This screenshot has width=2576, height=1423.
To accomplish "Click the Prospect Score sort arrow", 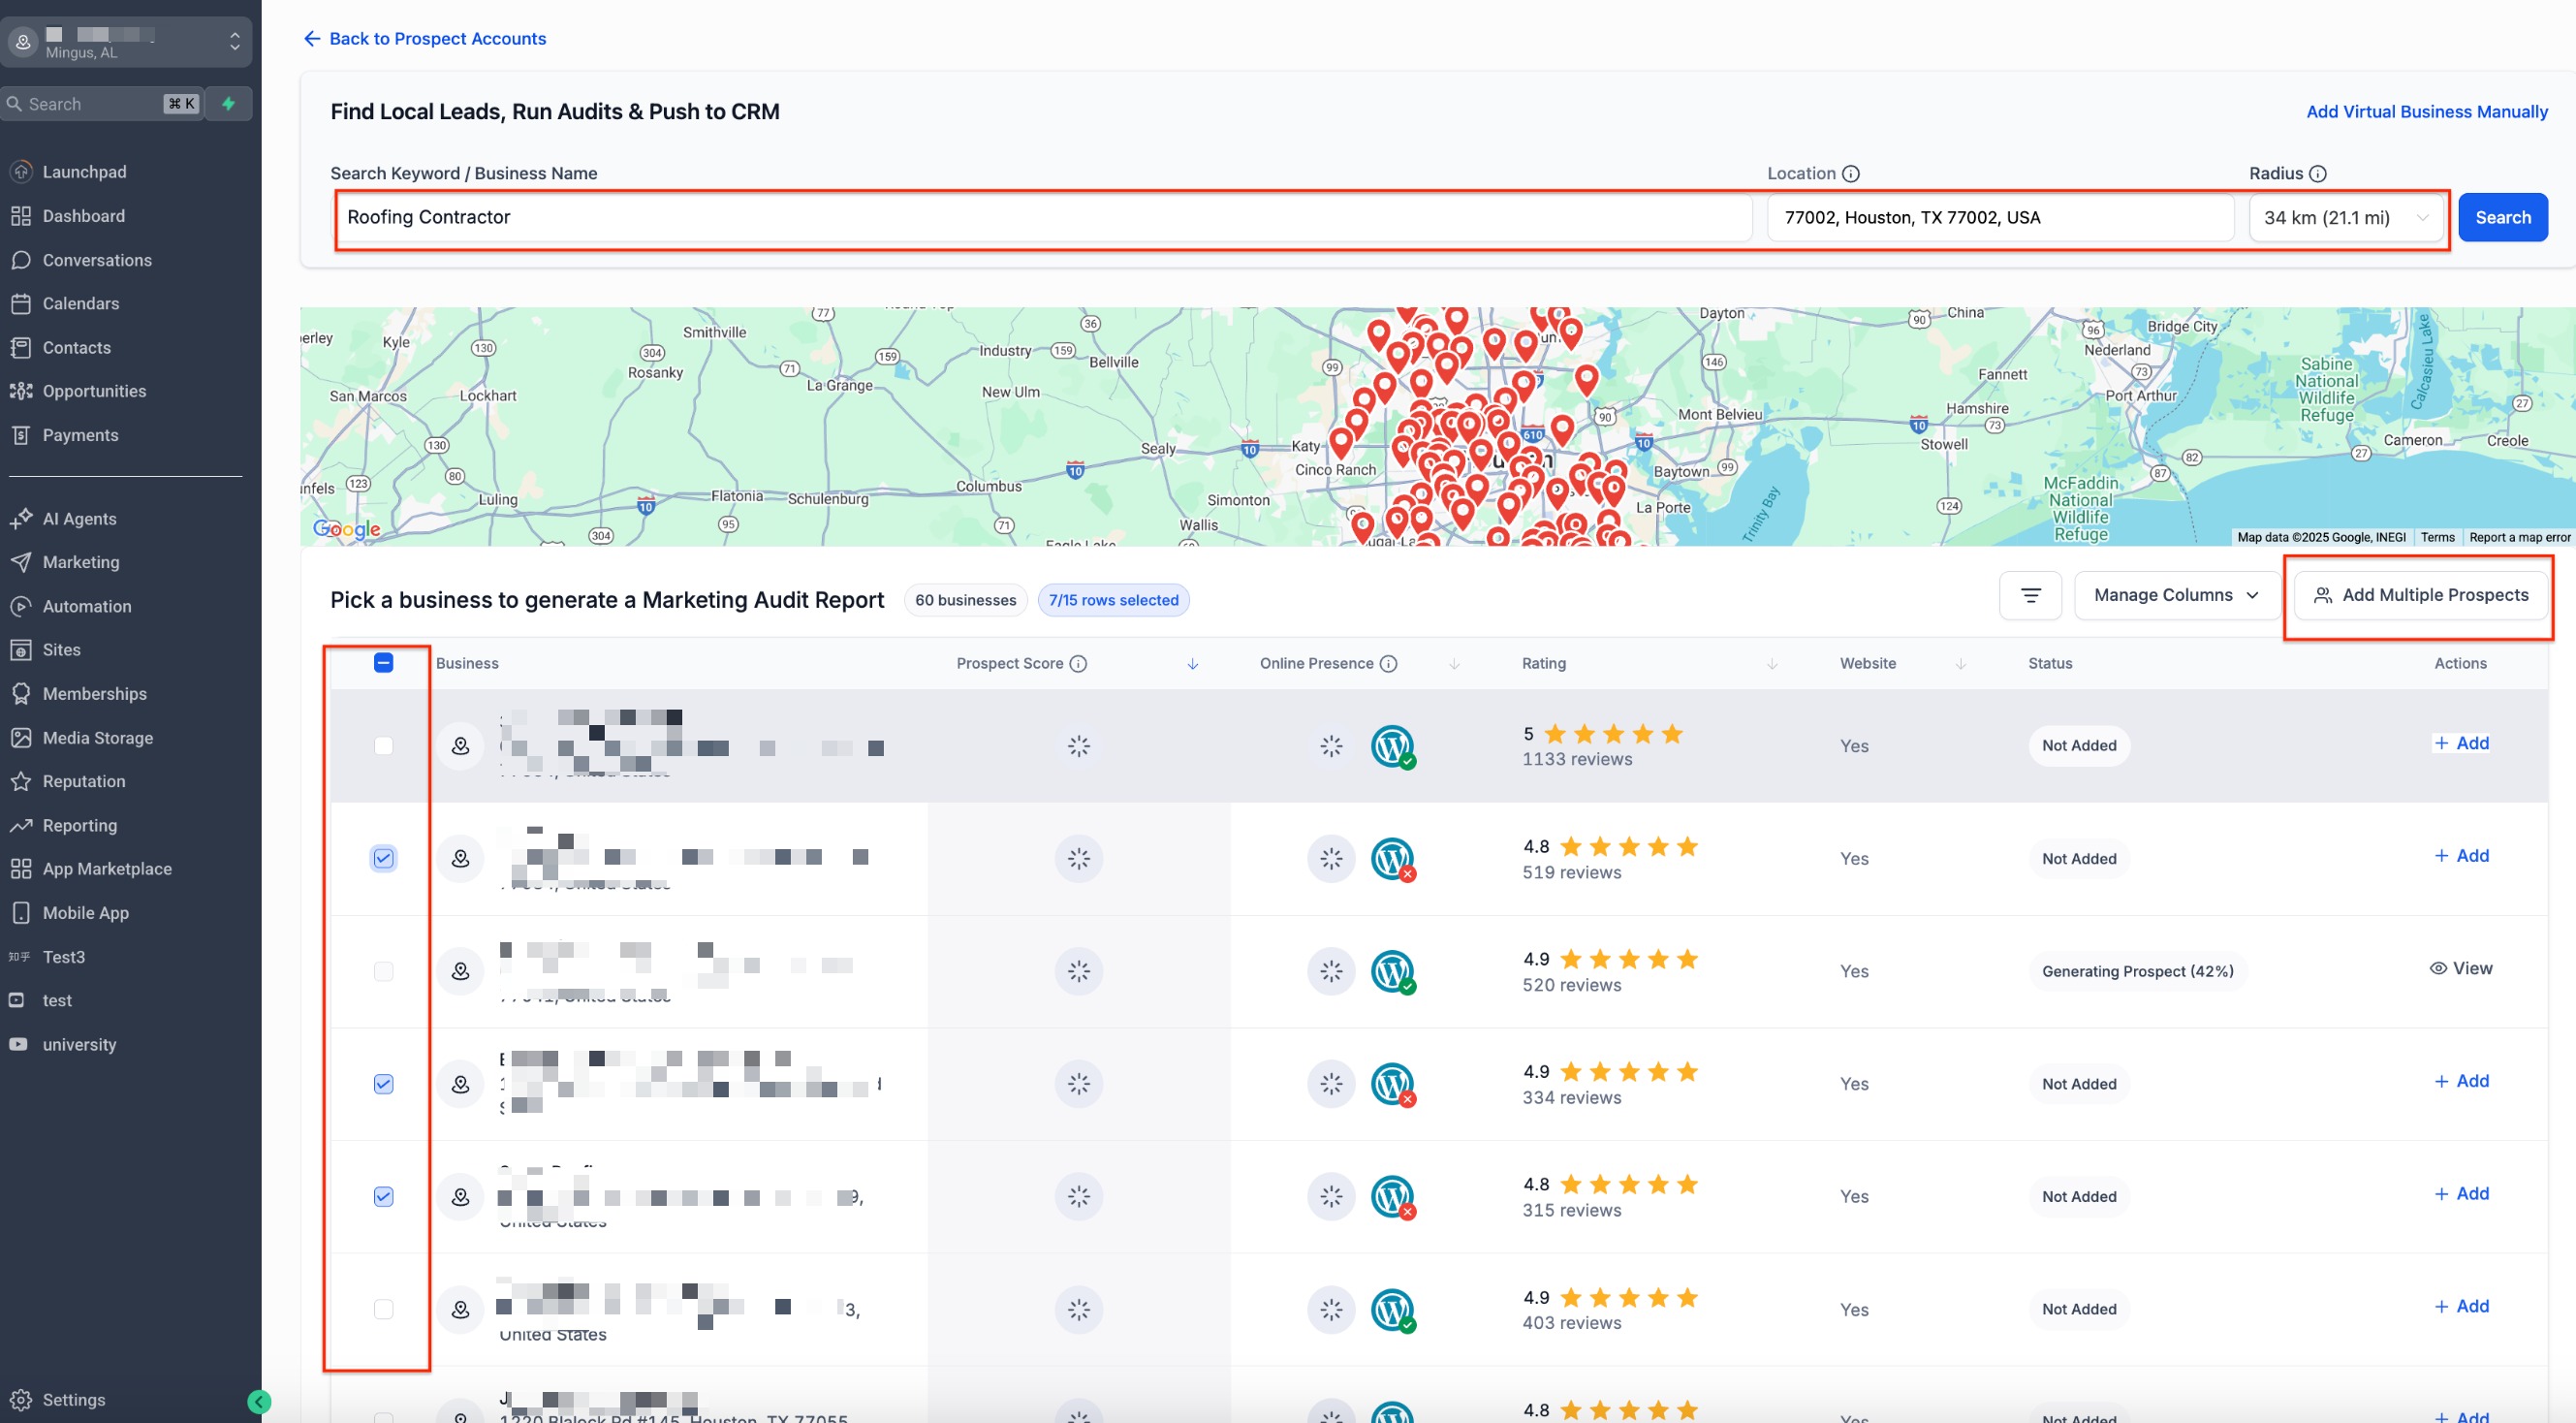I will [1192, 664].
